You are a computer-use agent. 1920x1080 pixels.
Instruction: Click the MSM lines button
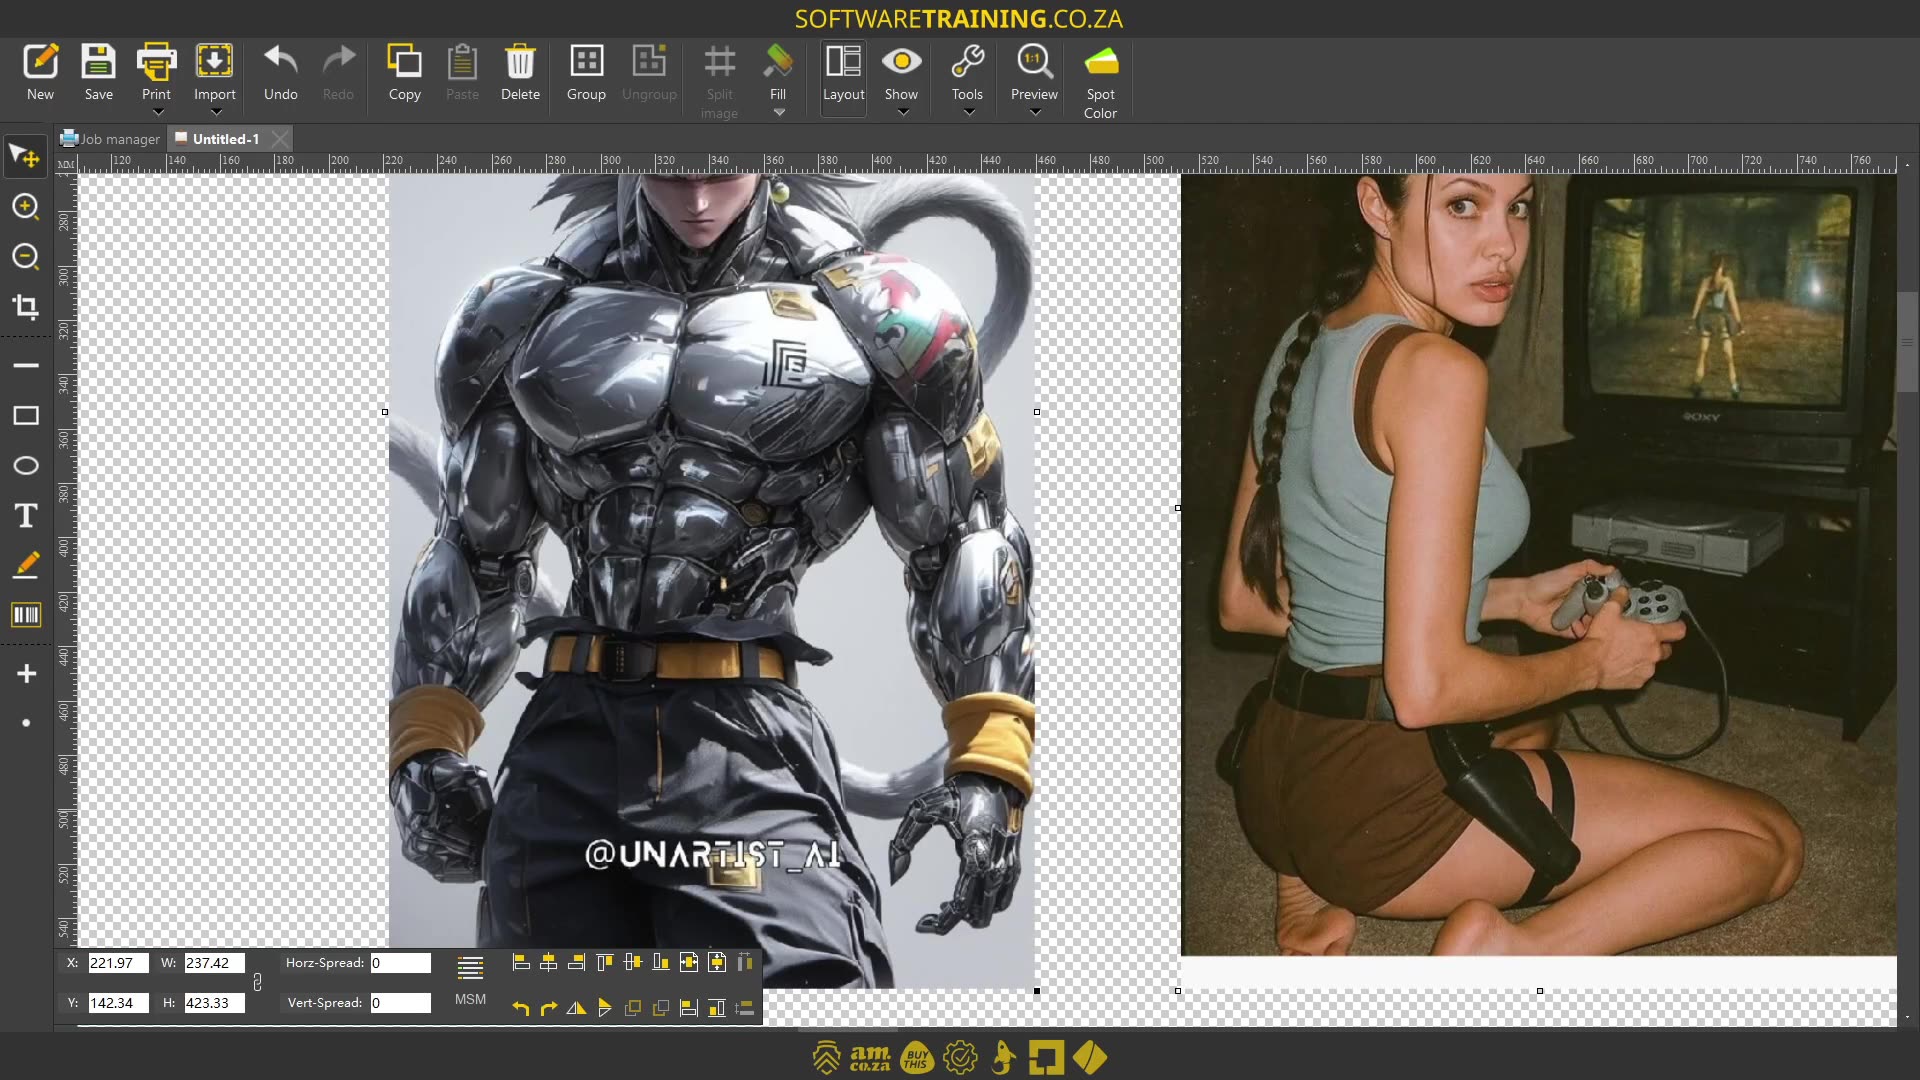(470, 980)
